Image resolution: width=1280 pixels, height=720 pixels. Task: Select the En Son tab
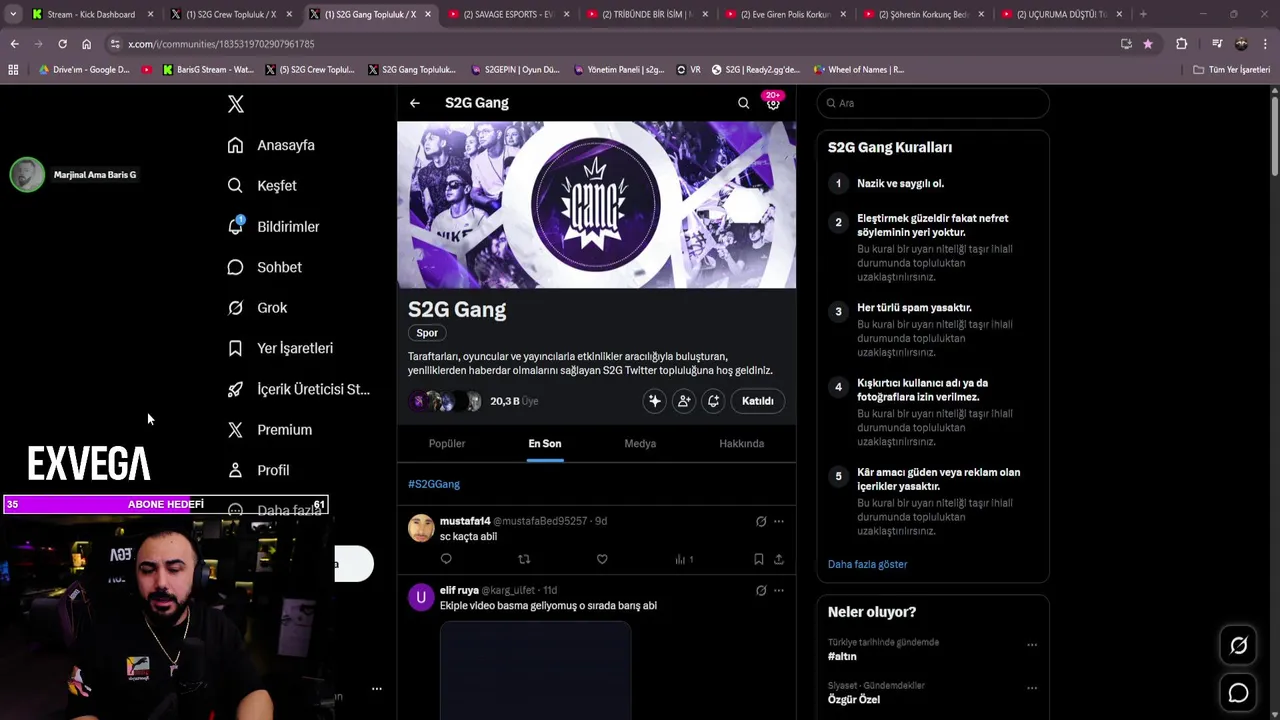545,444
